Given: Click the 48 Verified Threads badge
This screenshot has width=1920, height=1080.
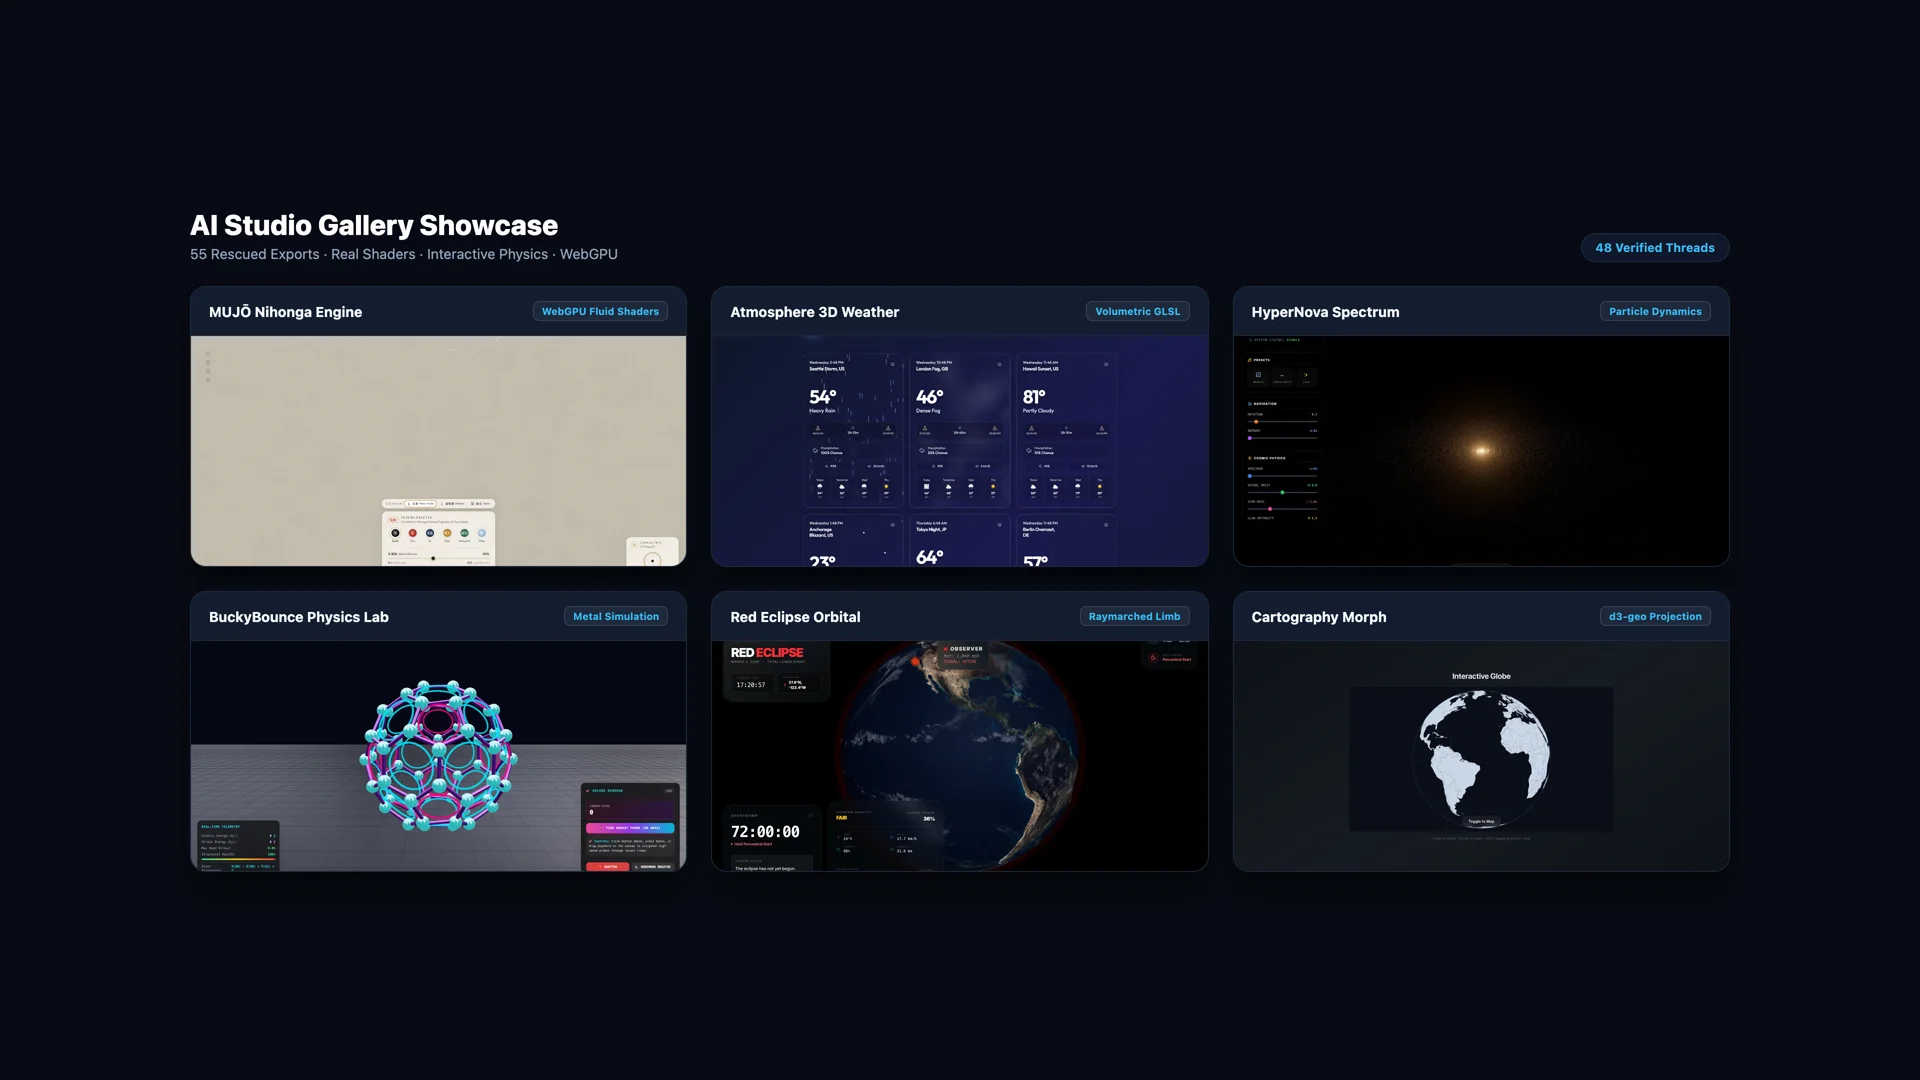Looking at the screenshot, I should tap(1655, 248).
